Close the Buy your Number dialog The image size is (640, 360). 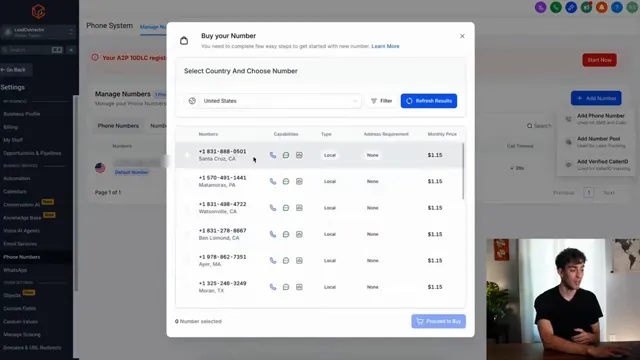tap(462, 36)
